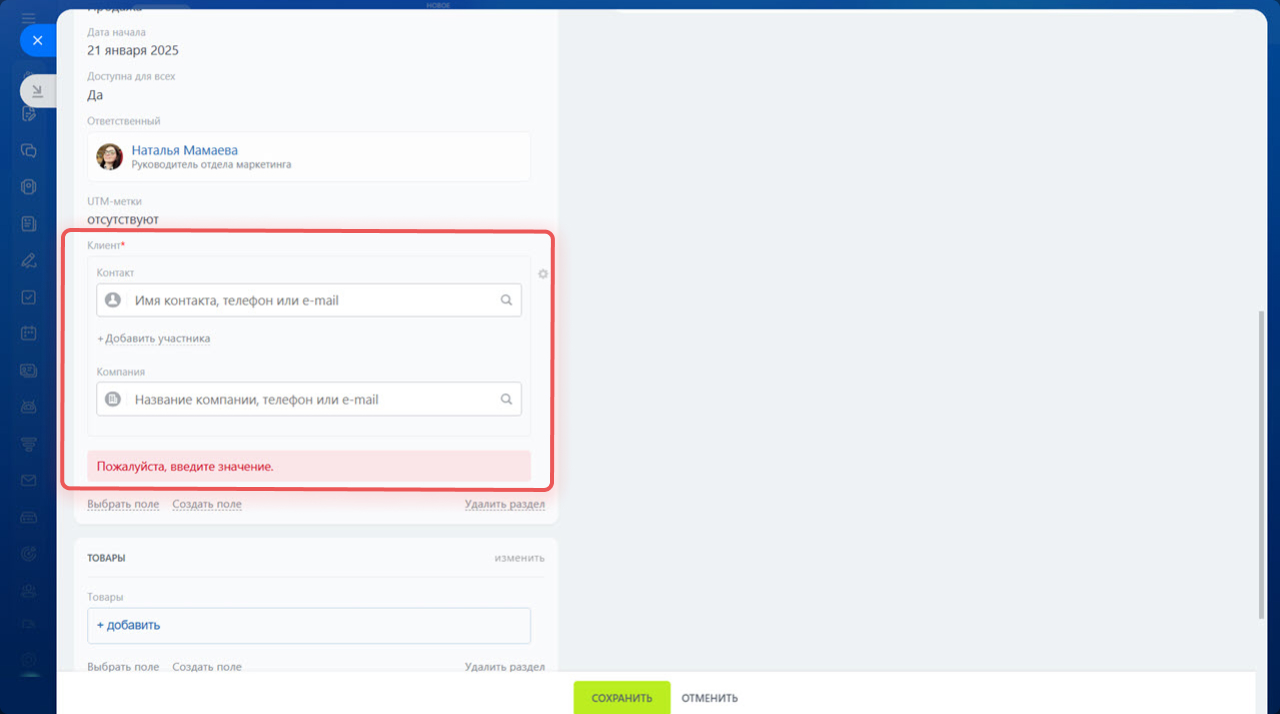Click the date value 21 января 2025
The width and height of the screenshot is (1280, 714).
133,50
